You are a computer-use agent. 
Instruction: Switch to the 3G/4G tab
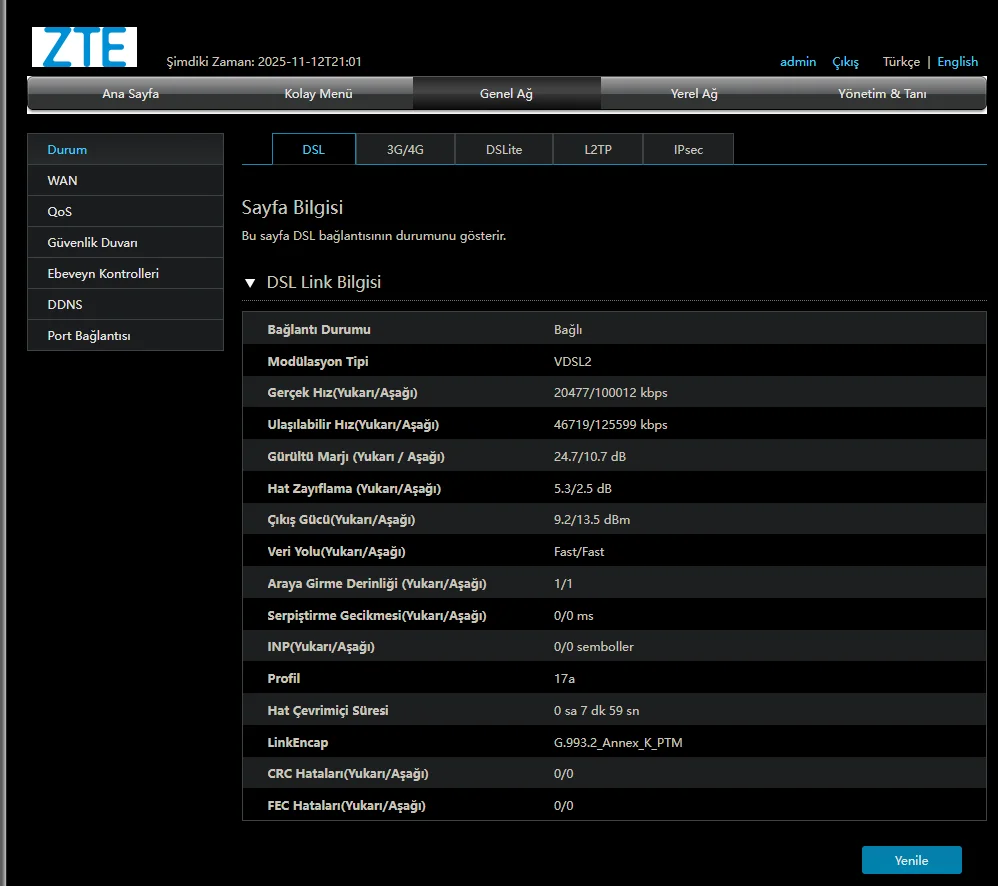click(x=405, y=150)
